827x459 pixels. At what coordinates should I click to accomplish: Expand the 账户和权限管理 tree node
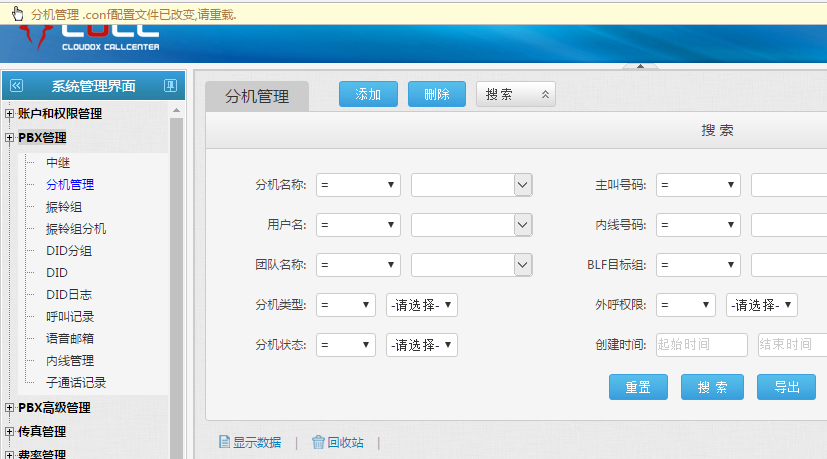click(x=10, y=114)
